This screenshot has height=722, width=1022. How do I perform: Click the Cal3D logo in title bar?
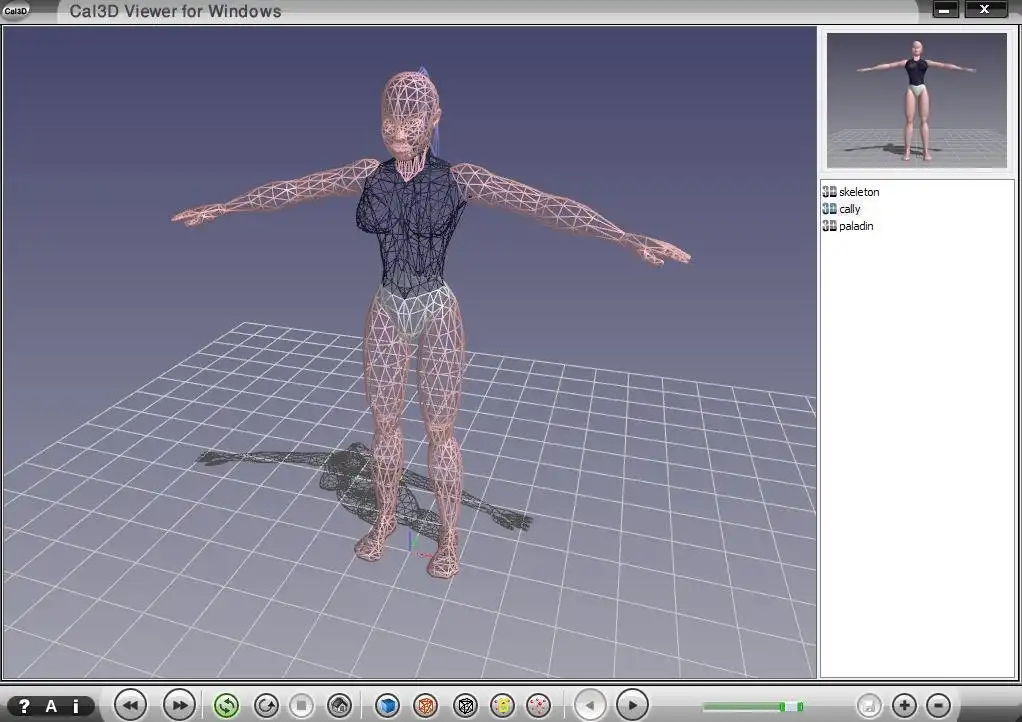pos(16,10)
